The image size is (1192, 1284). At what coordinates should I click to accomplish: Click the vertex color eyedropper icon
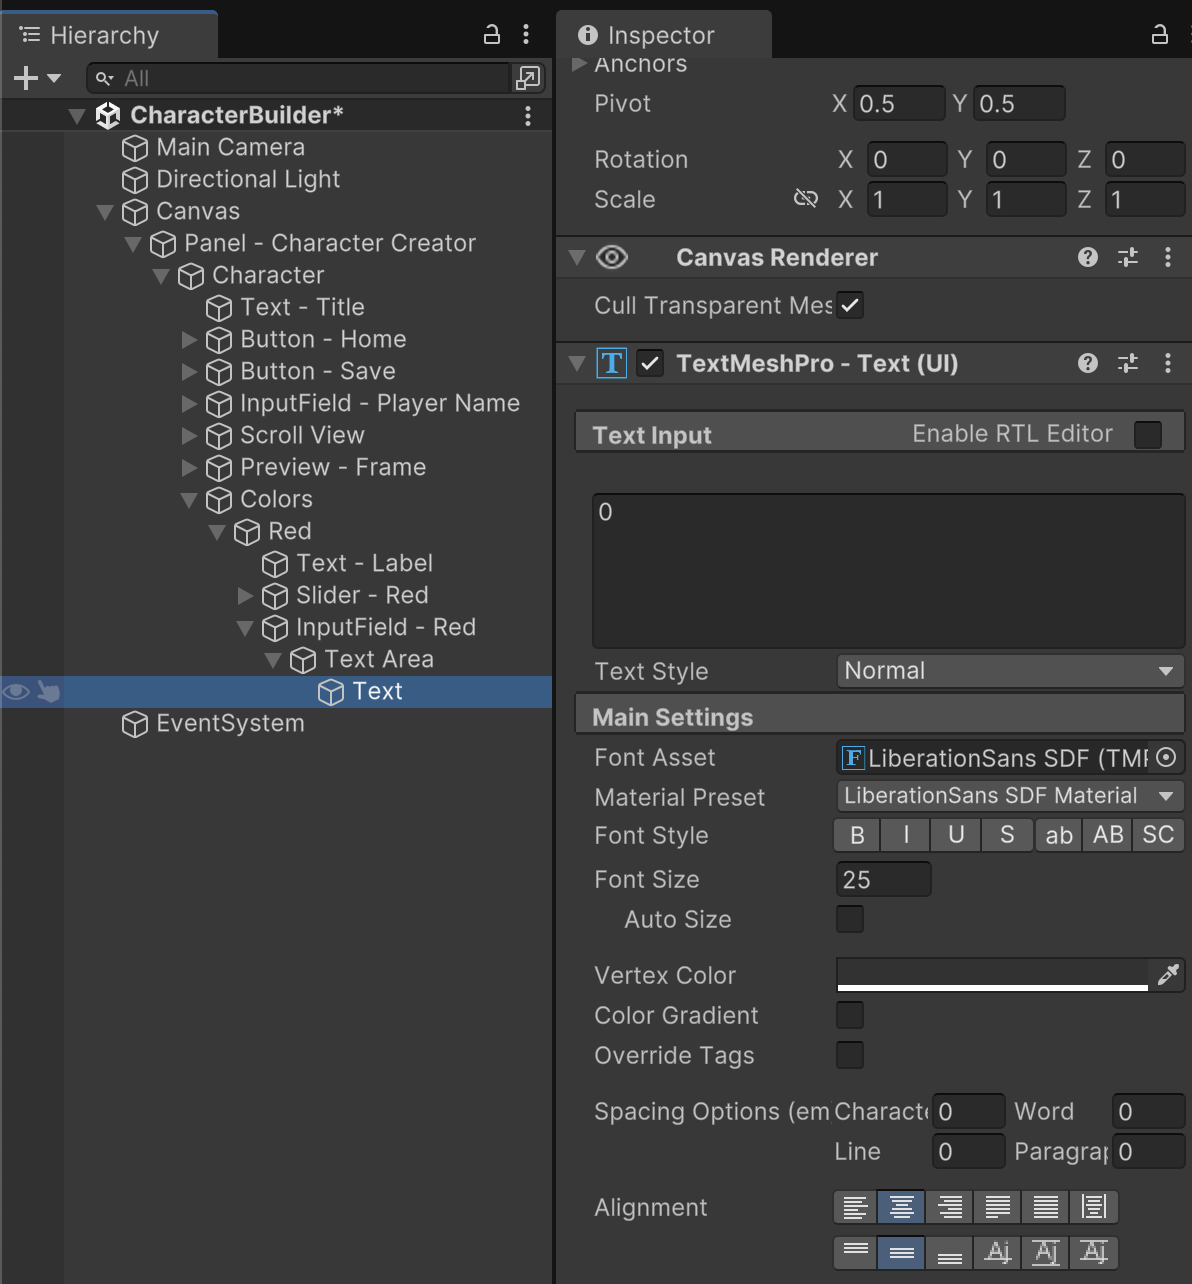(1167, 975)
